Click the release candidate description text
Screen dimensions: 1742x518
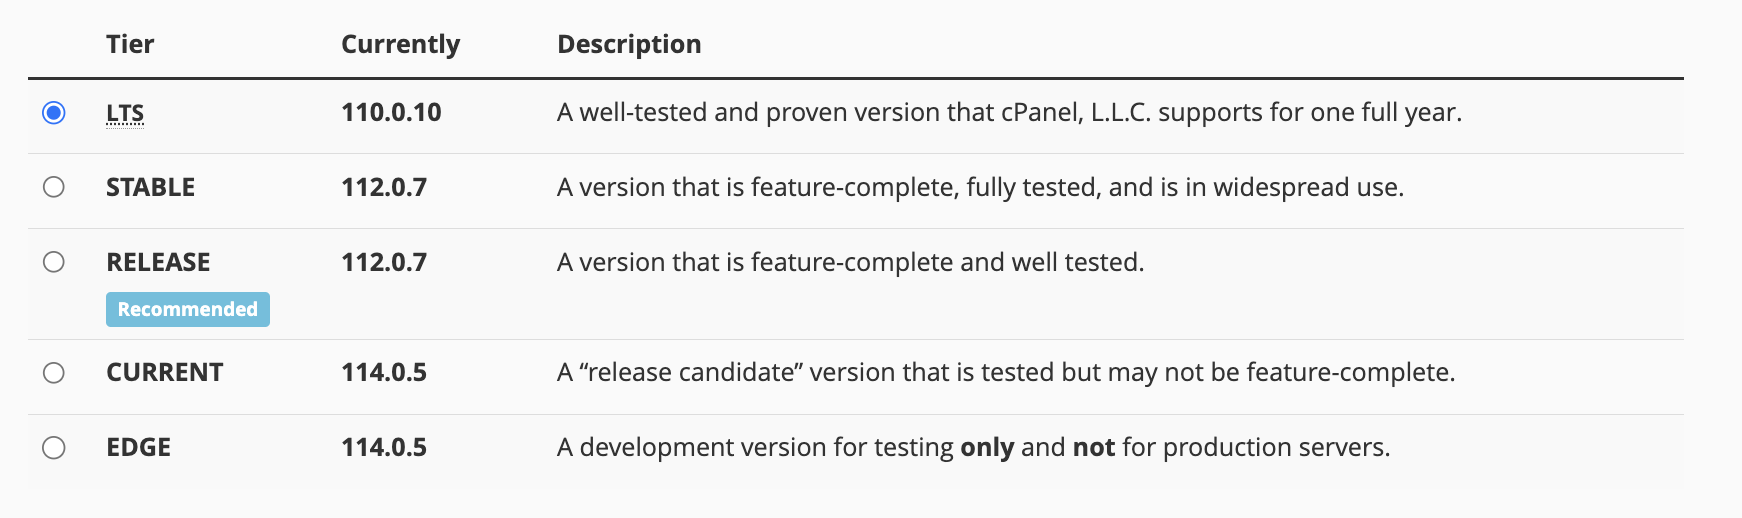pos(1005,372)
